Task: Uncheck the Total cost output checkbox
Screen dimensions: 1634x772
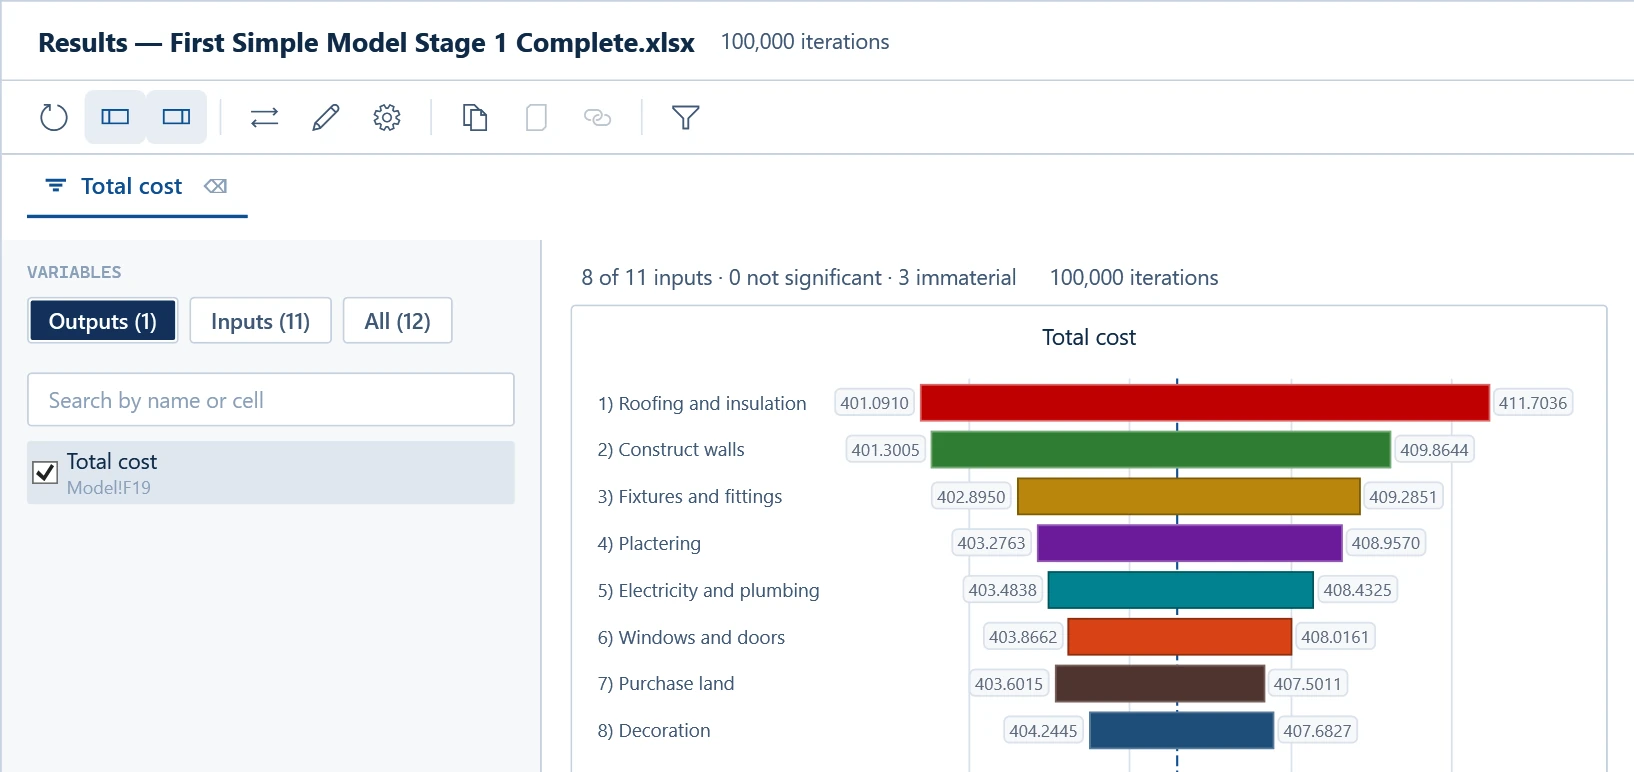Action: click(45, 472)
